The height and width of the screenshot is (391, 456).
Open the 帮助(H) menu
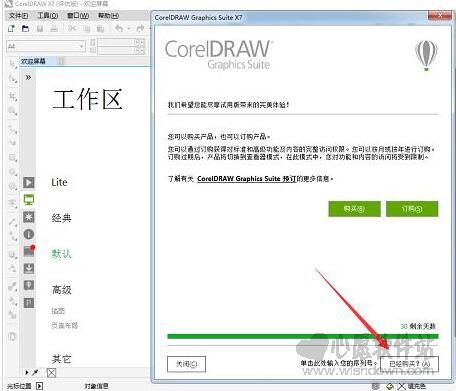point(108,16)
